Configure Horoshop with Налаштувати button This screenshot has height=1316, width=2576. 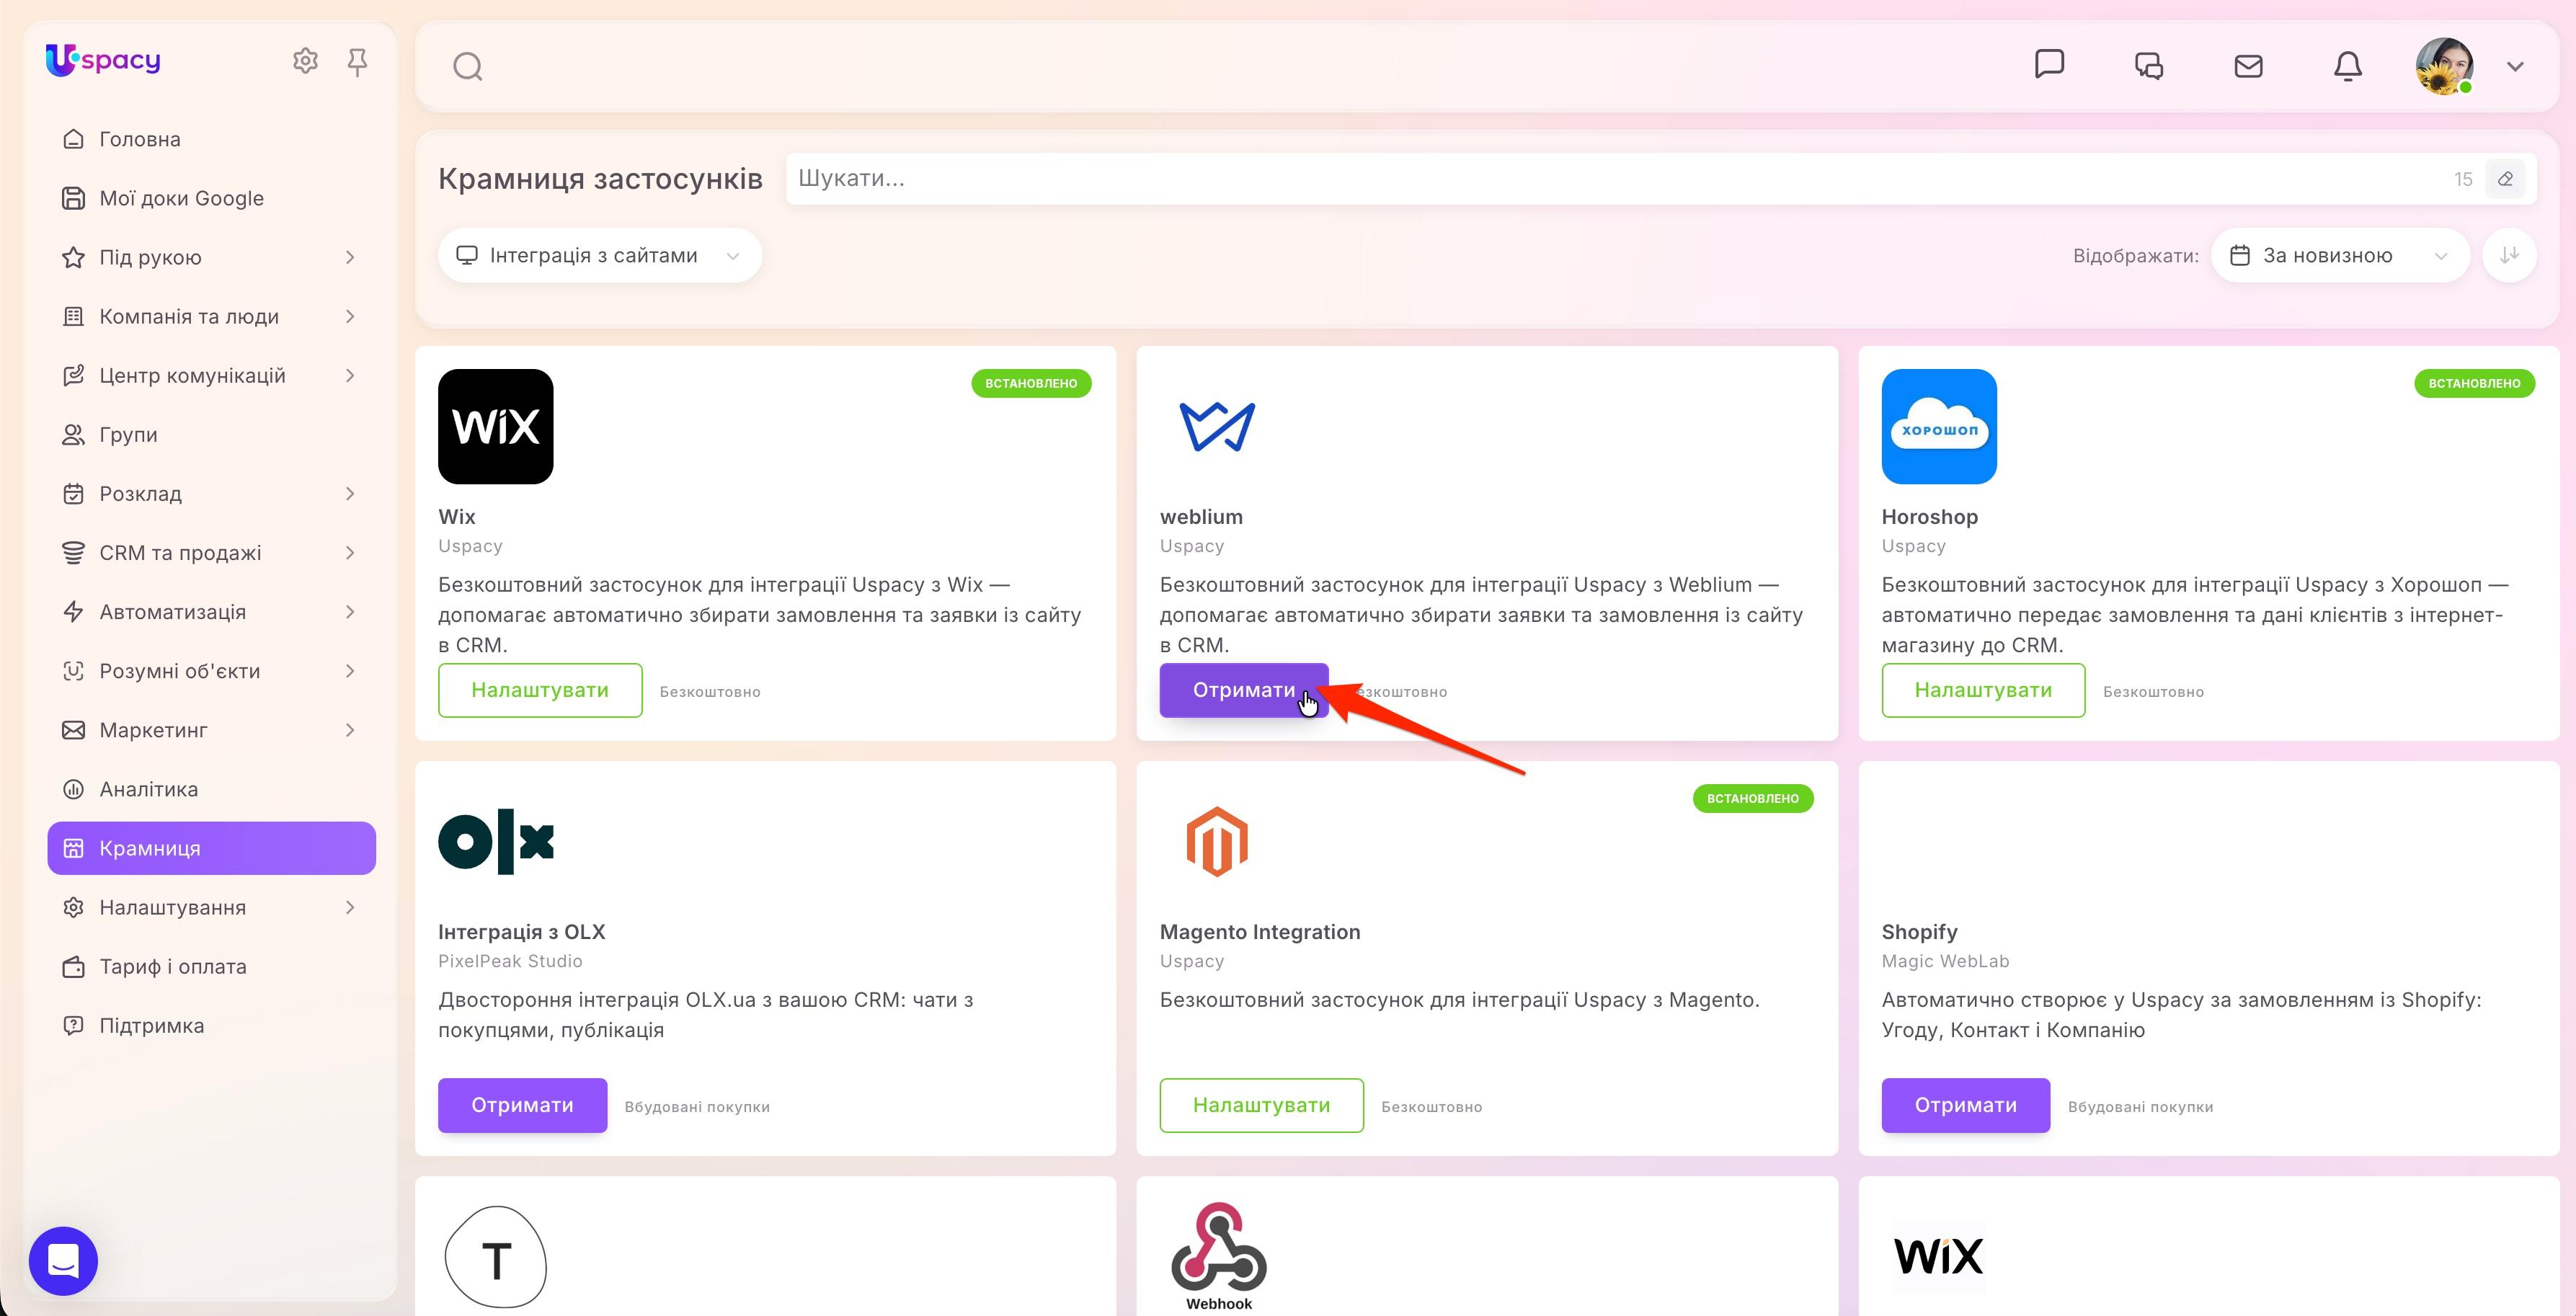pos(1983,690)
